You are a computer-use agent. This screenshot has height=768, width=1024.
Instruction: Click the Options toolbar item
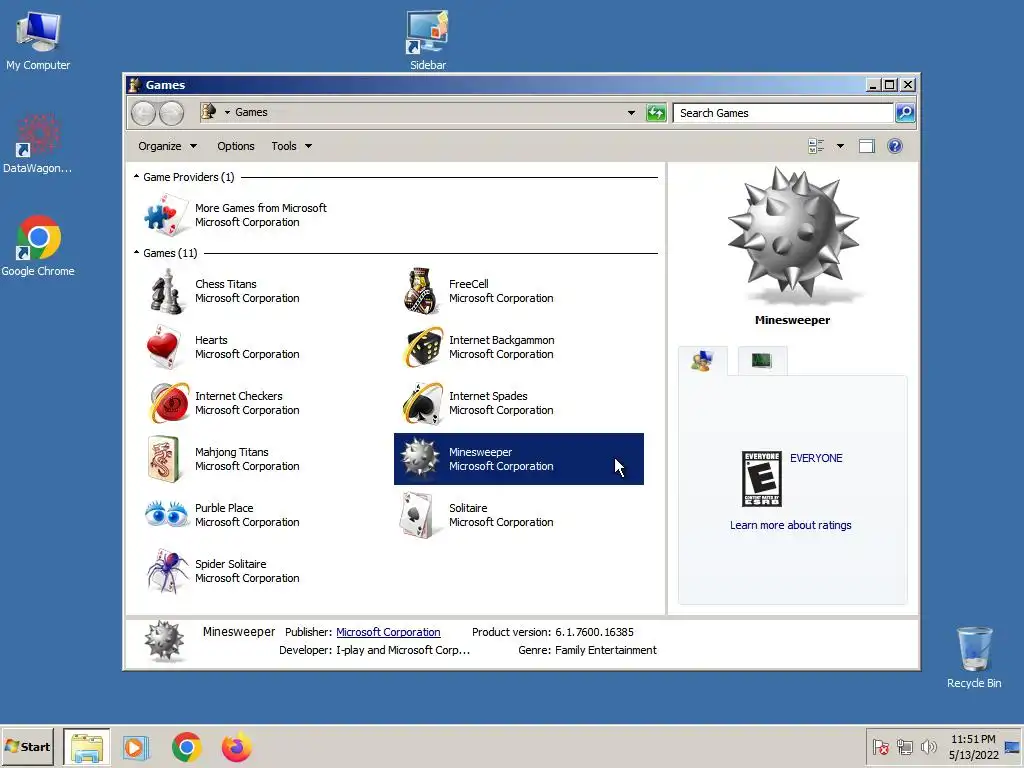click(236, 146)
